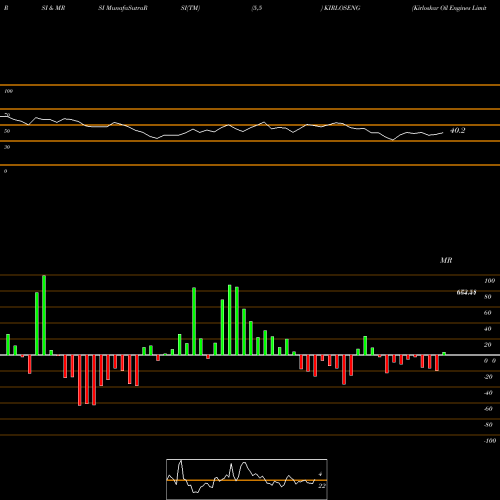Image resolution: width=500 pixels, height=500 pixels.
Task: Click the MR indicator title label
Action: click(x=446, y=260)
